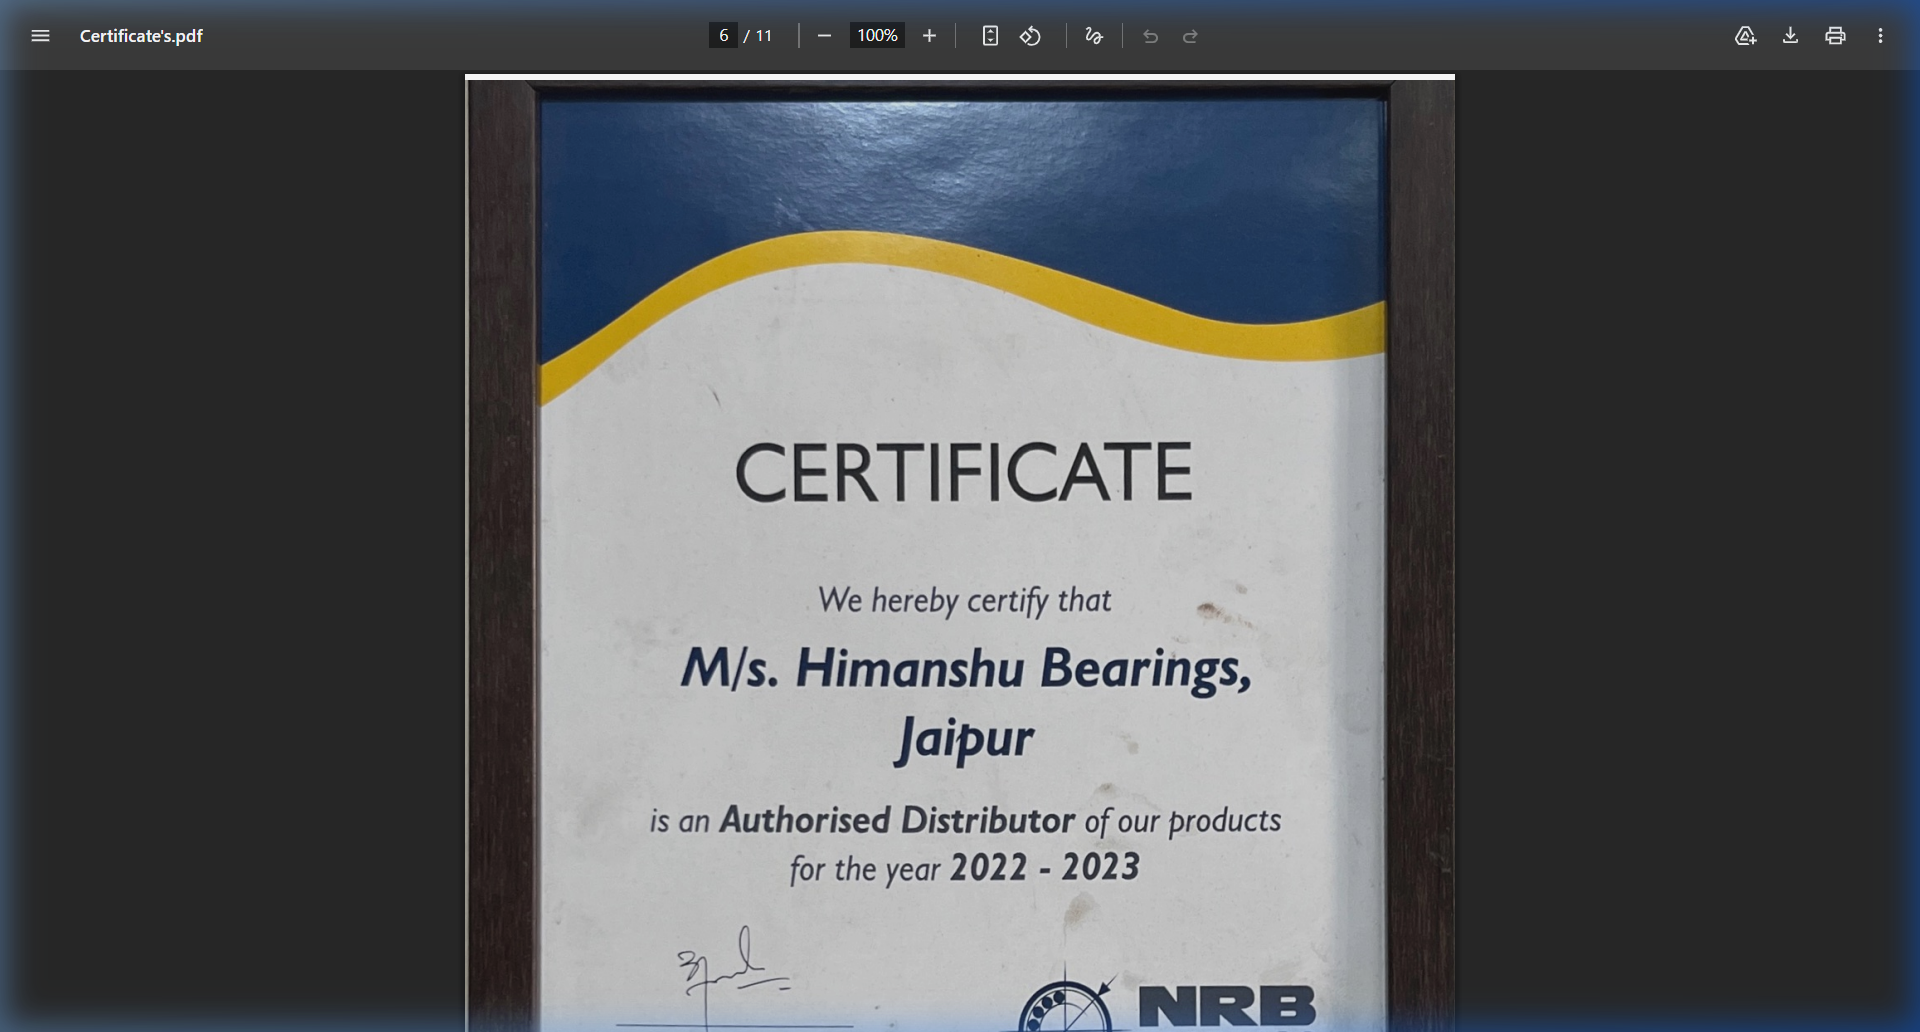The width and height of the screenshot is (1920, 1032).
Task: Click the 'Authorised Distributor' text
Action: coord(897,820)
